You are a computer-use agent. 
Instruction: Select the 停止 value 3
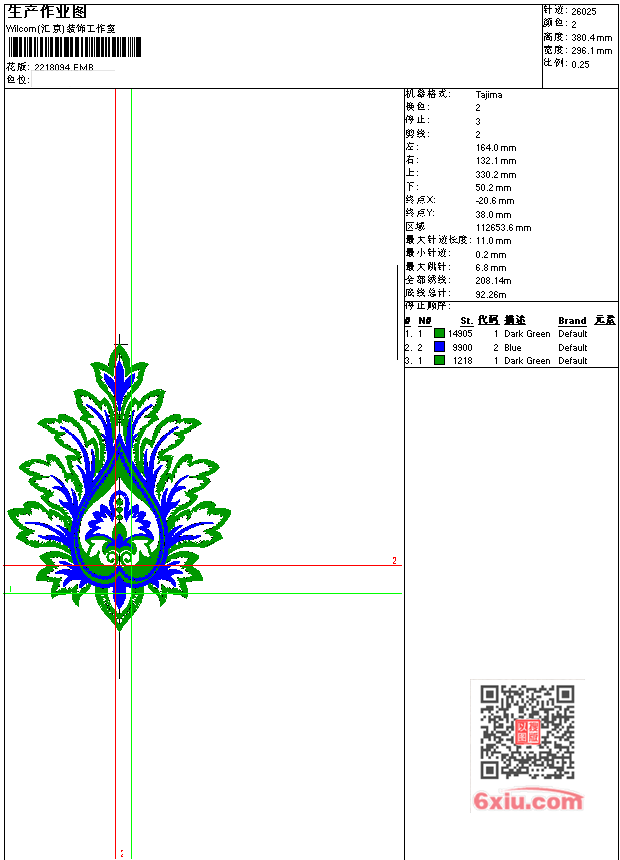click(x=478, y=121)
